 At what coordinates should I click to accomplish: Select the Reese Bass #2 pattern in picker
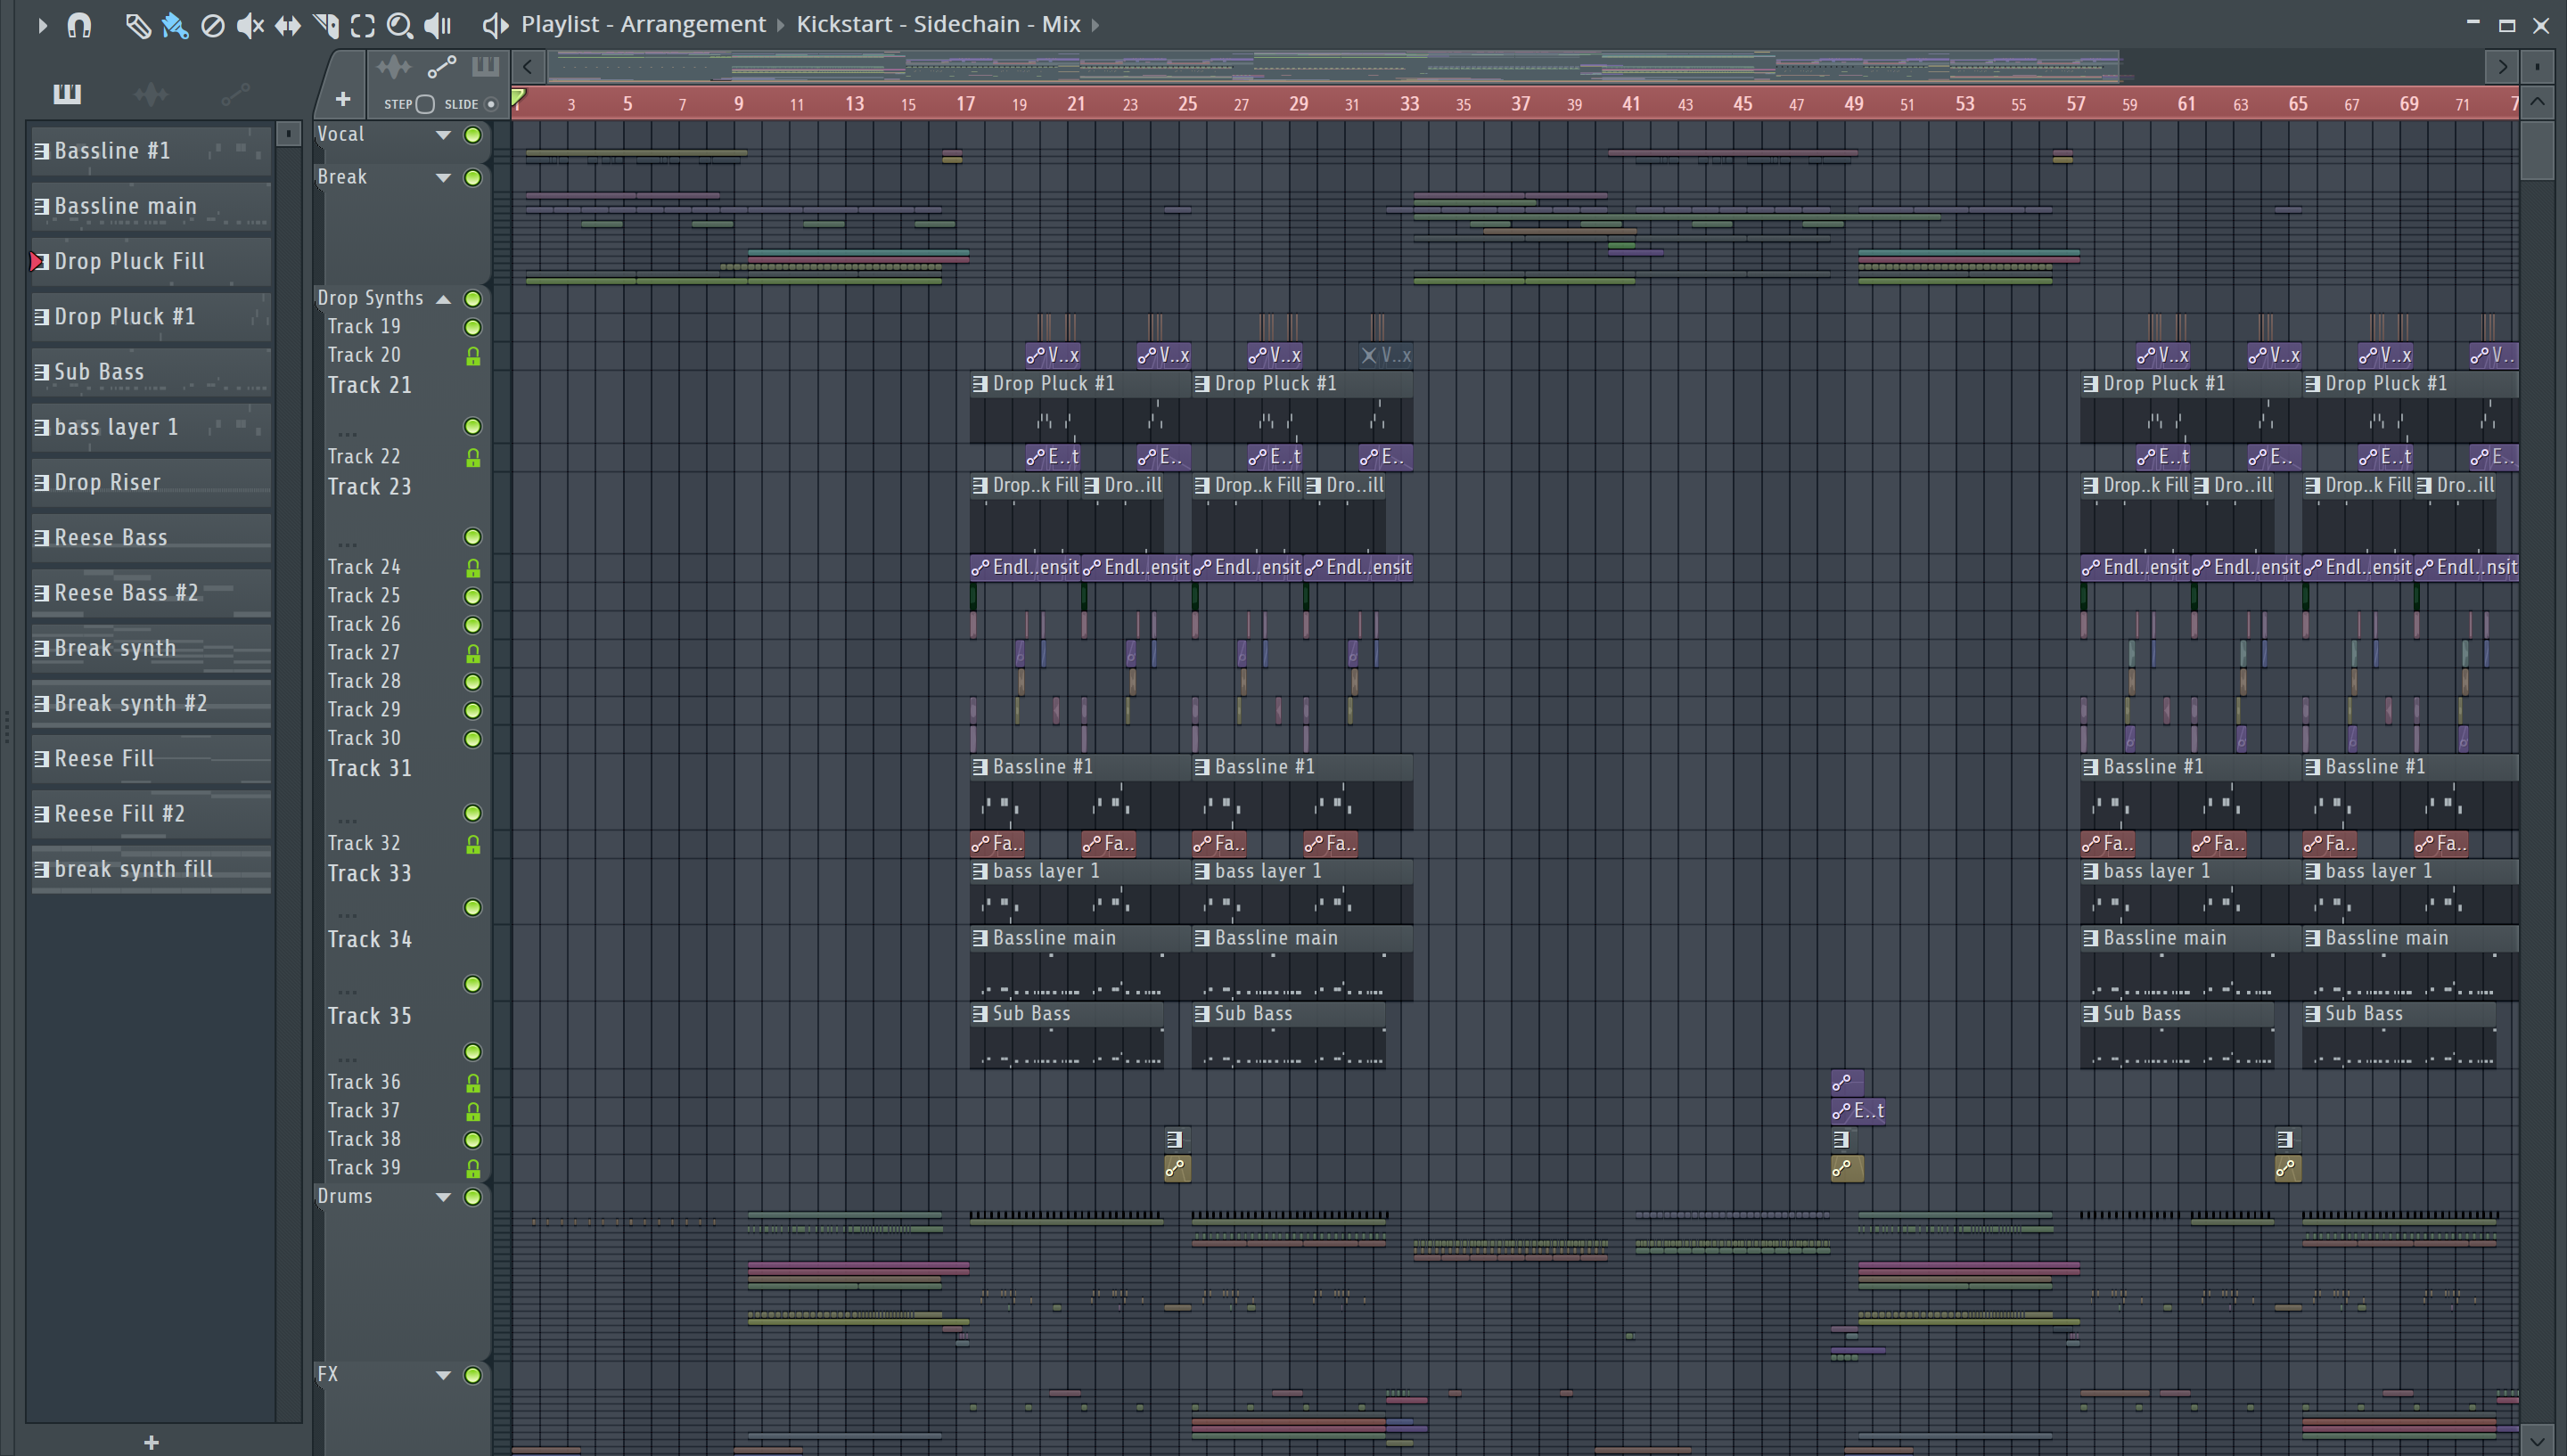click(151, 593)
